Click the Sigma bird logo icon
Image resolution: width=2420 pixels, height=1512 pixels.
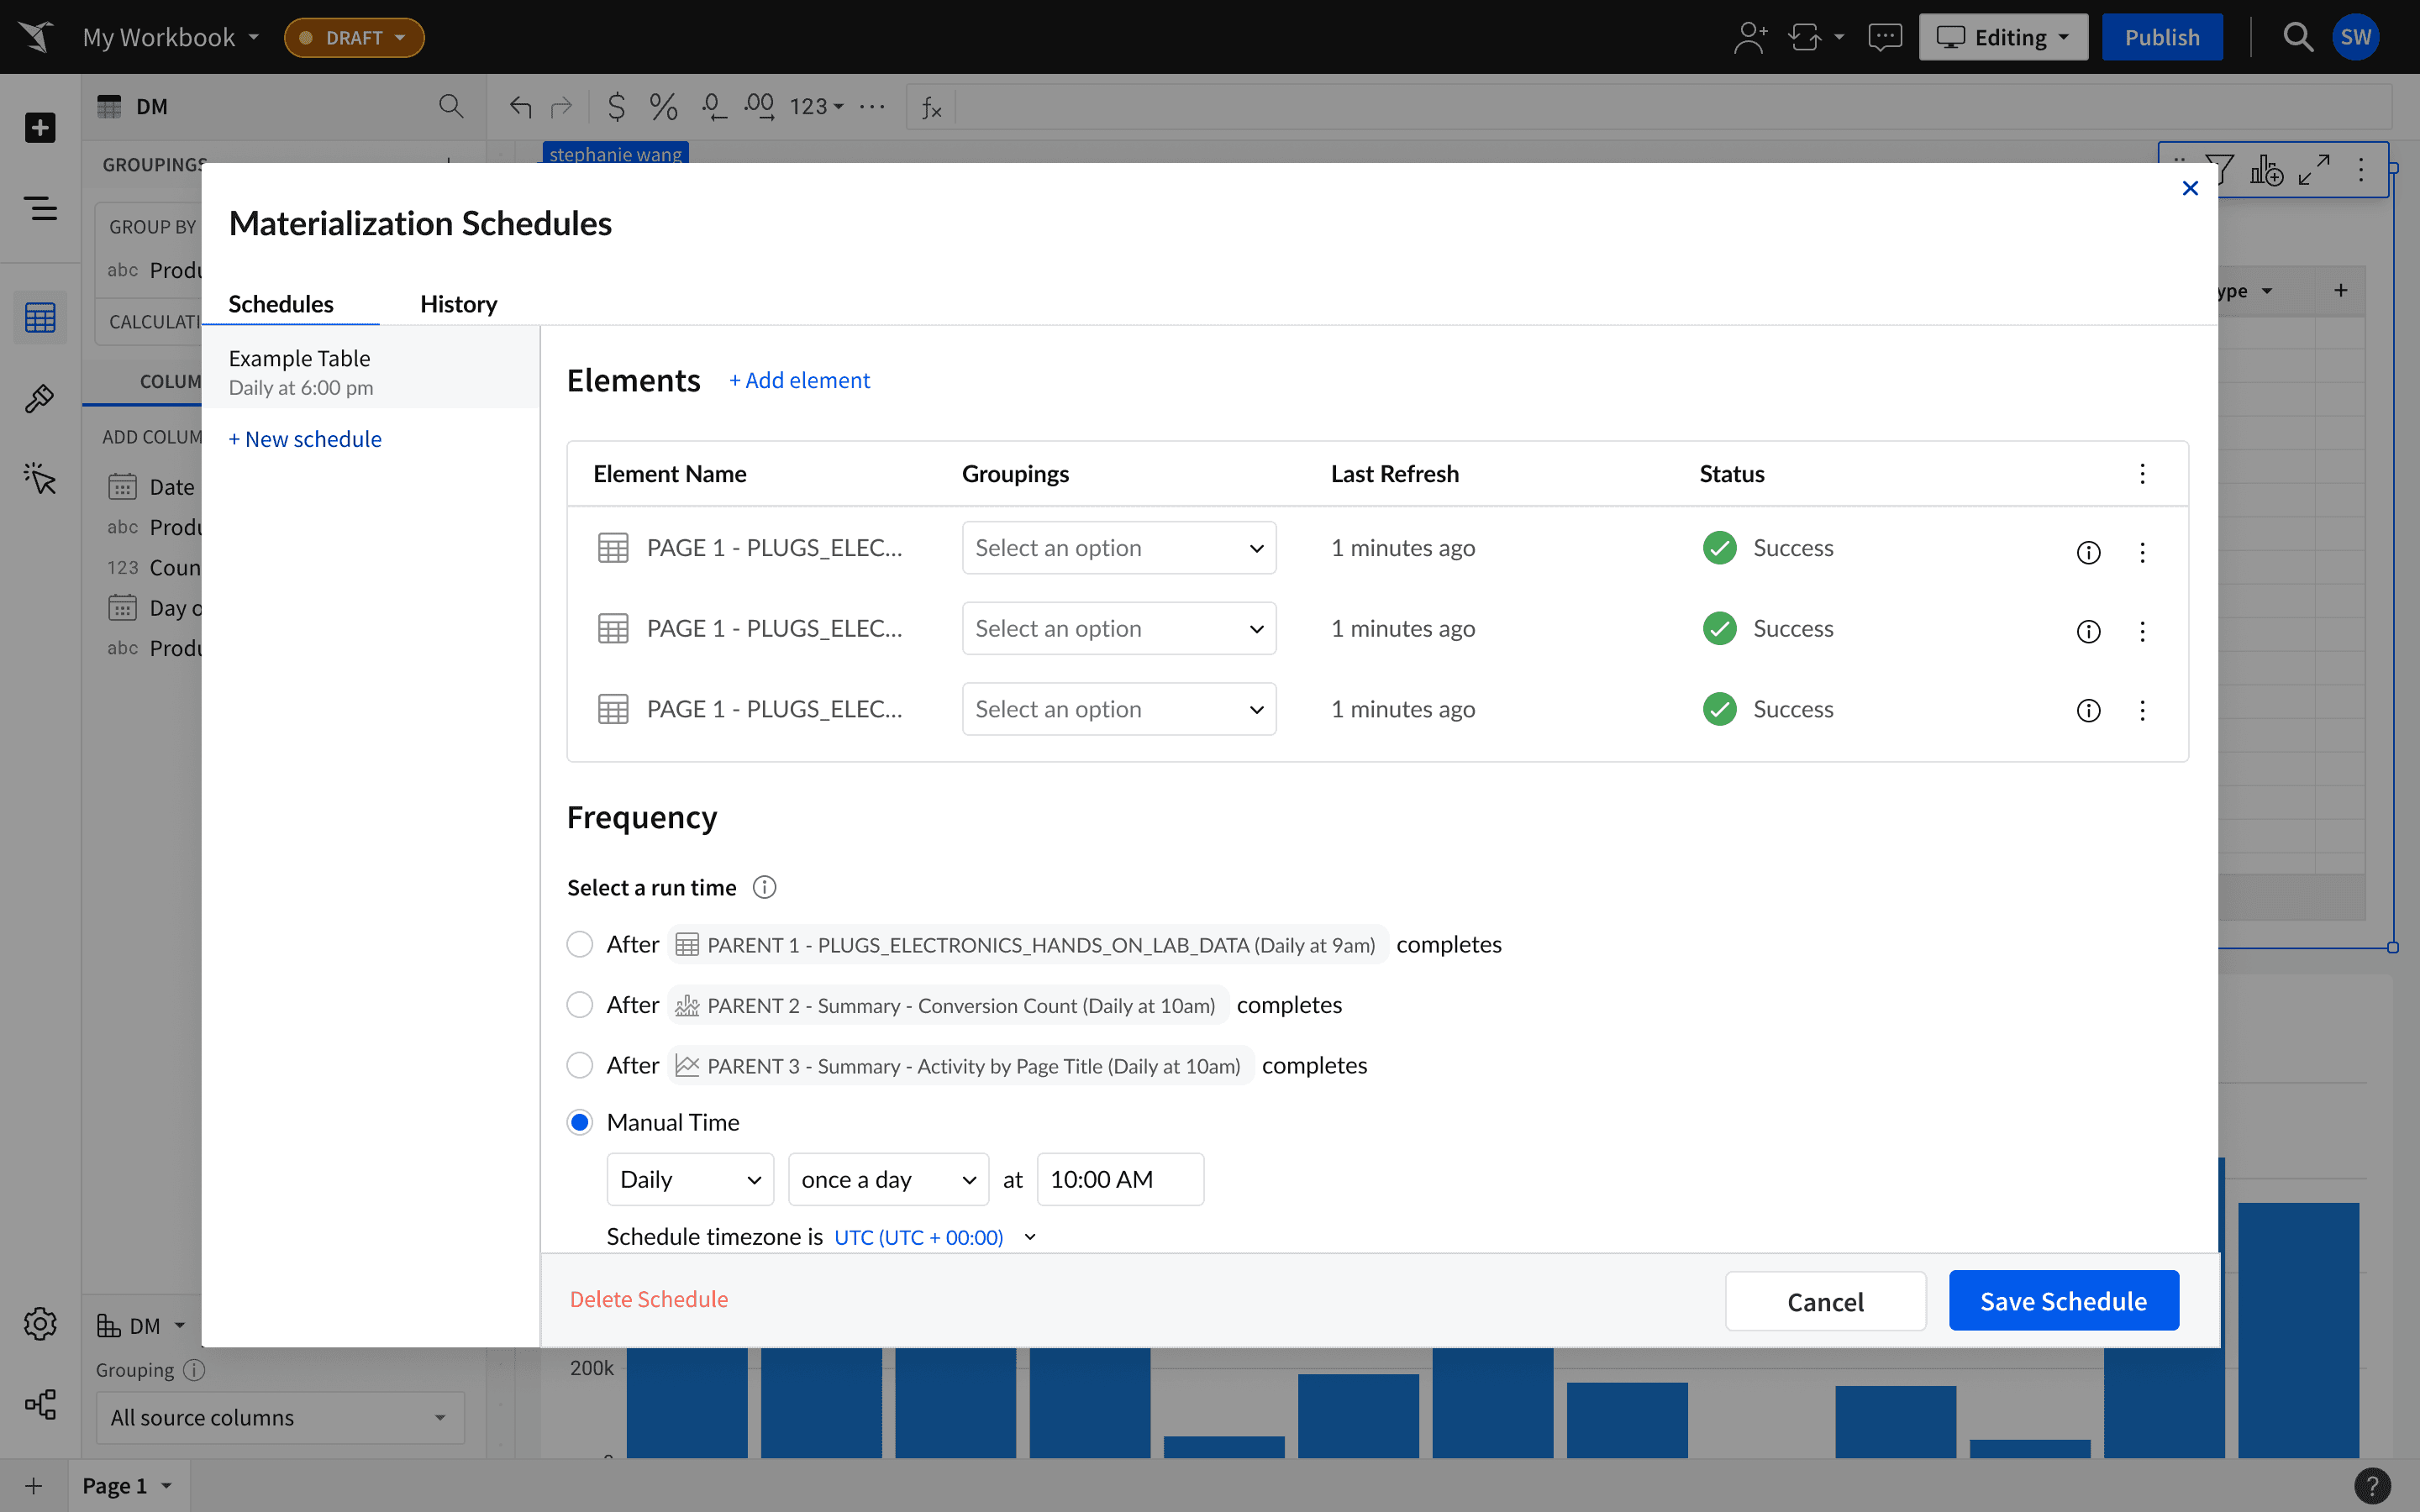36,37
